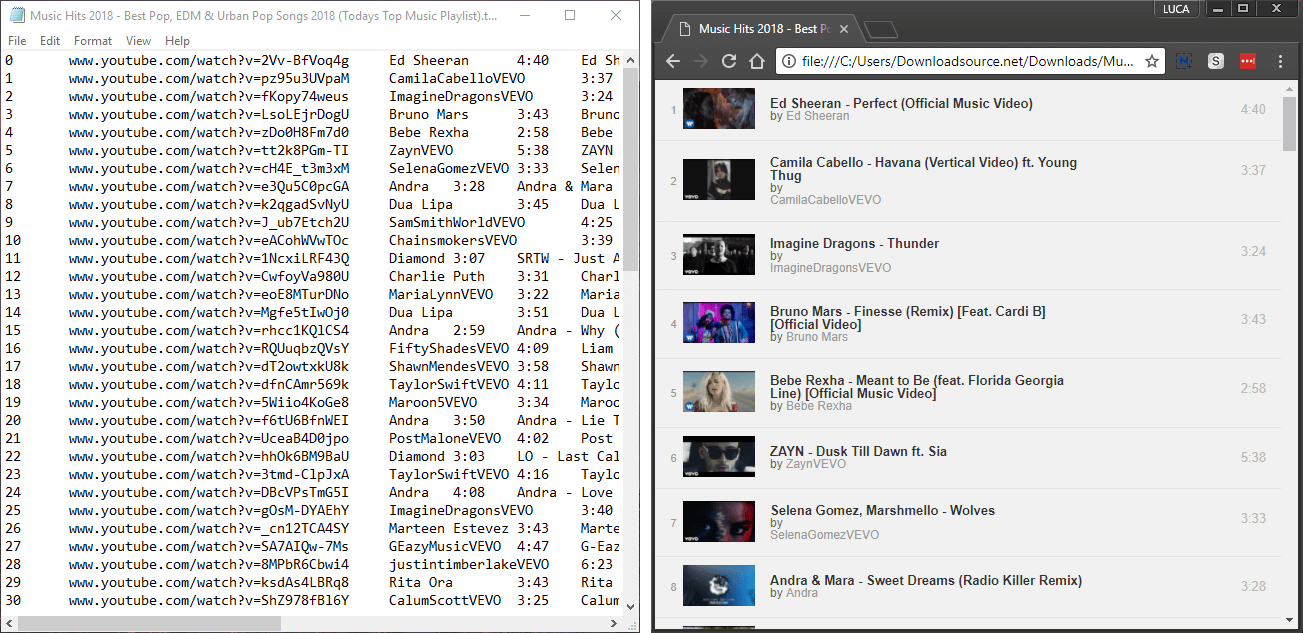1303x633 pixels.
Task: Open Camila Cabello - Havana title link
Action: point(923,169)
